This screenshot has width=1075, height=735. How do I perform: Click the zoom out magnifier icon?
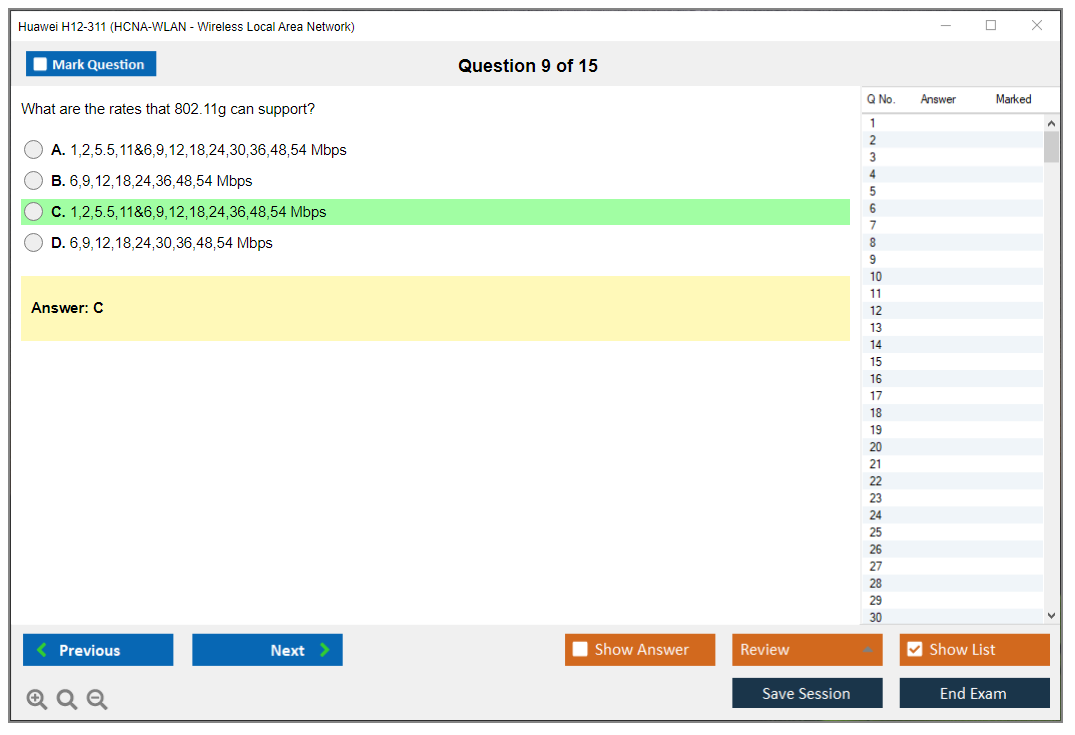point(97,699)
